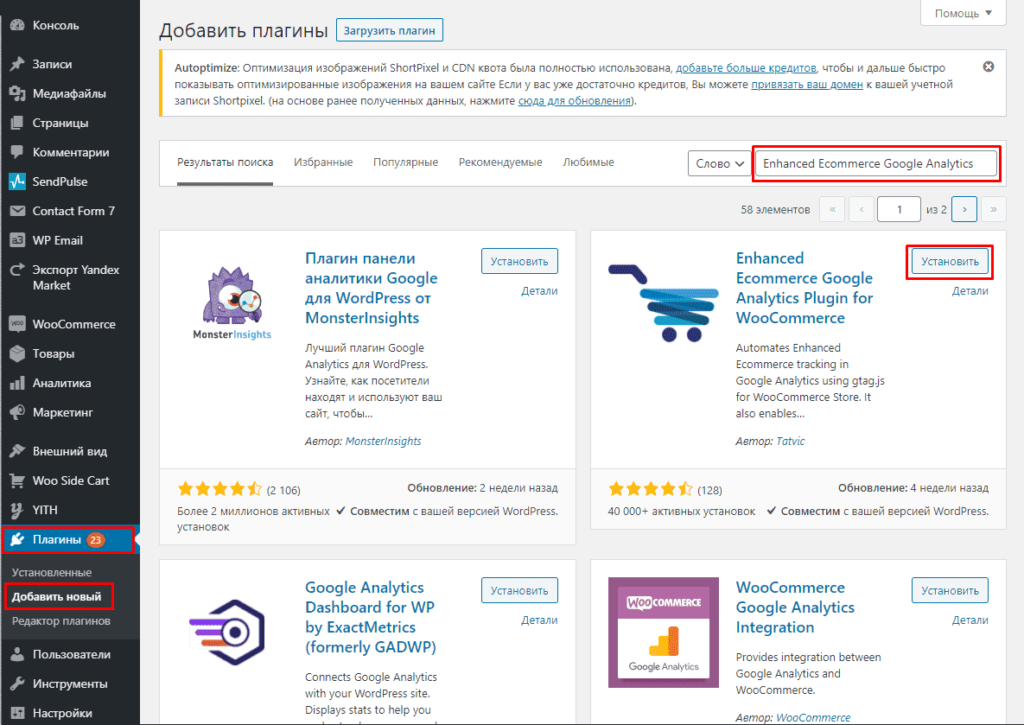Install the MonsterInsights plugin
1024x725 pixels.
coord(519,261)
